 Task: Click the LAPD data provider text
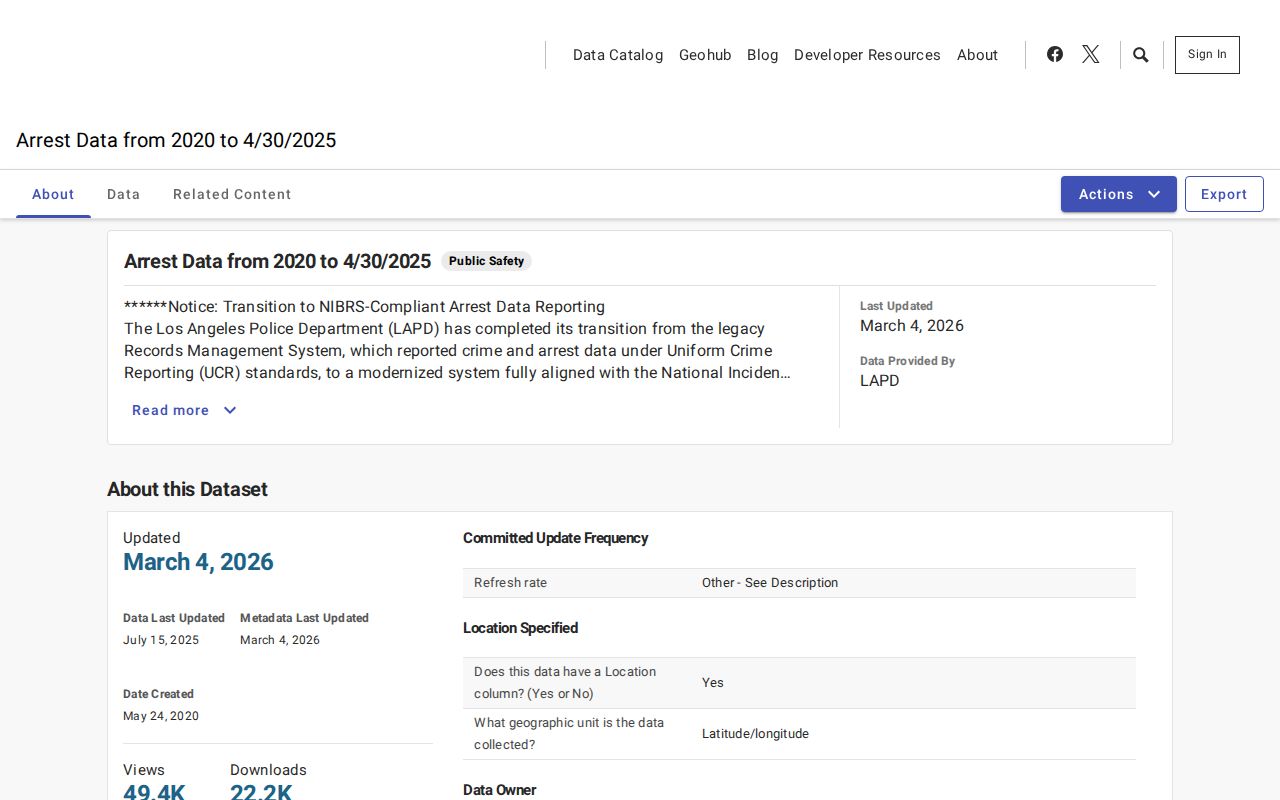click(x=880, y=381)
